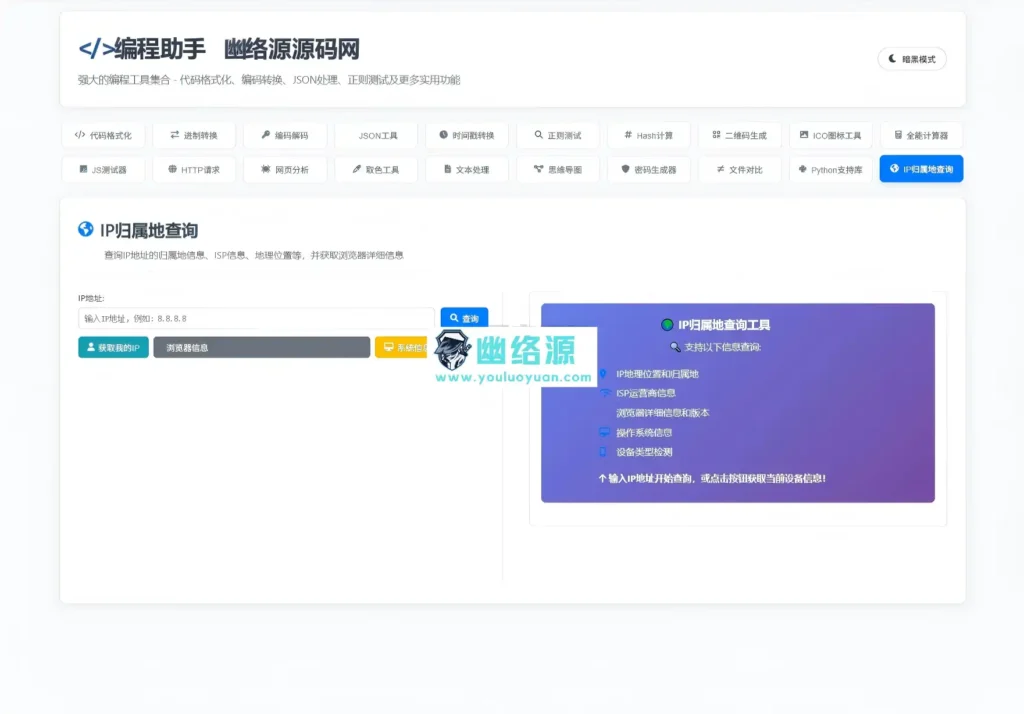1024x714 pixels.
Task: Select the 文件对比 tab
Action: (x=739, y=169)
